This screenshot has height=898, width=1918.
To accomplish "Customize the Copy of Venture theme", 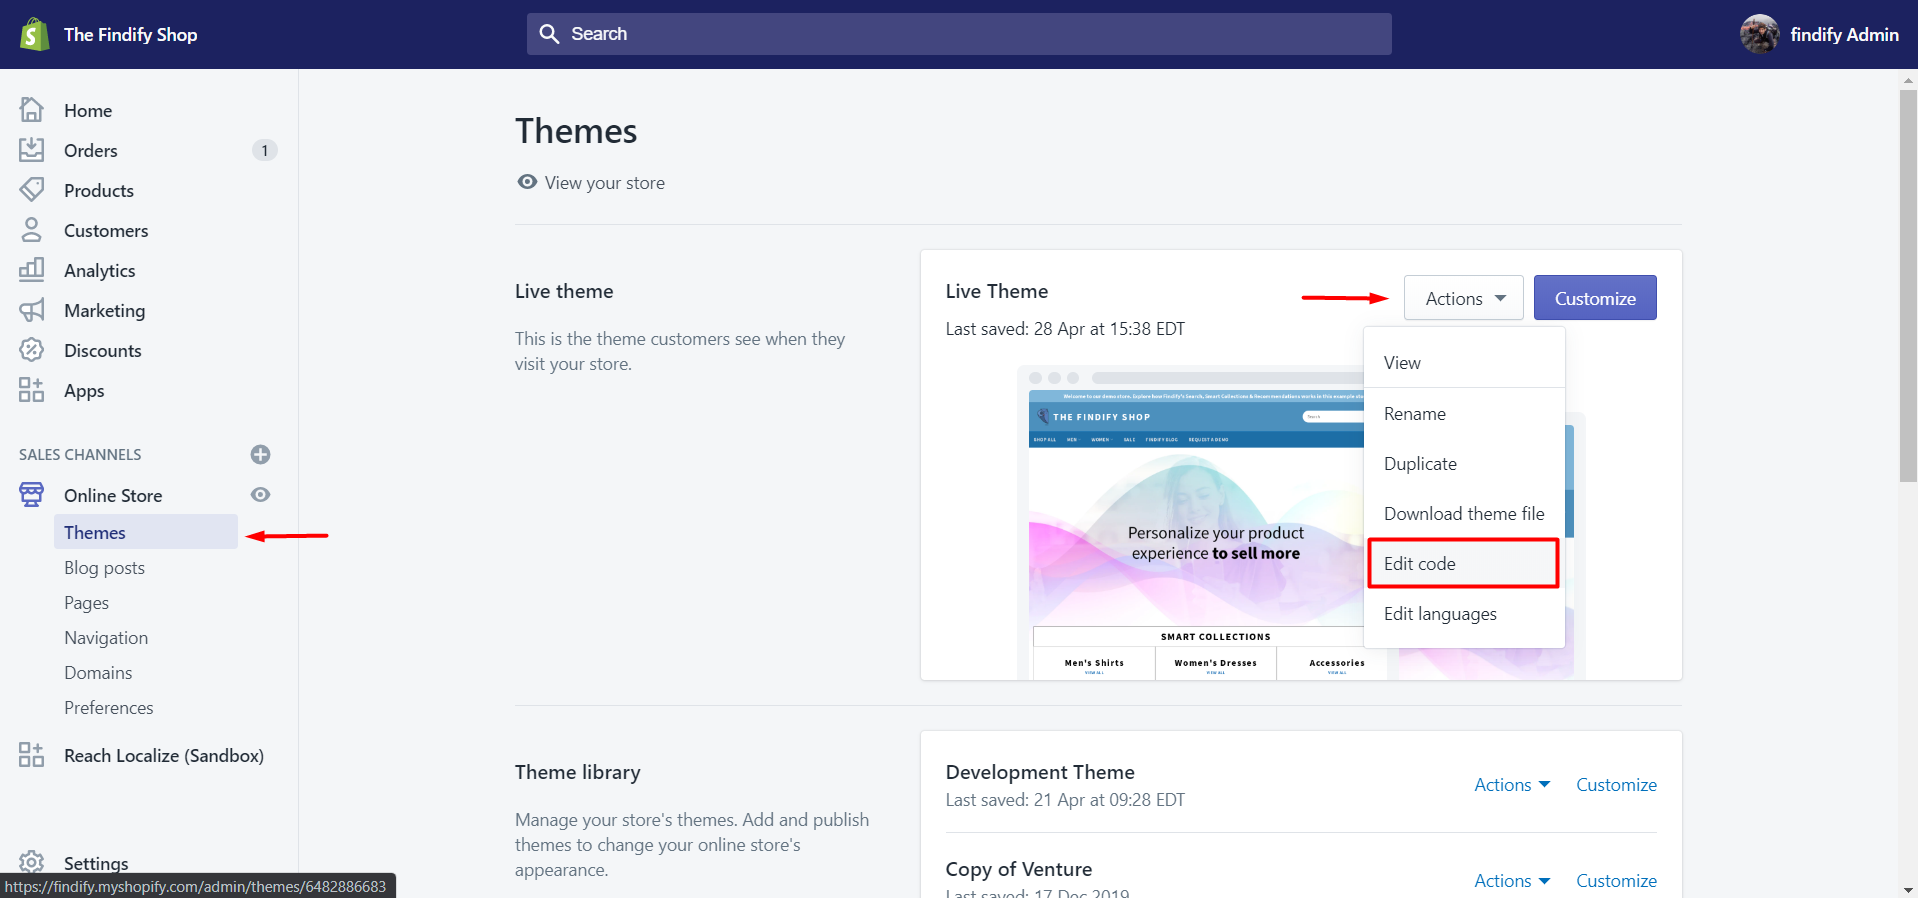I will tap(1616, 880).
